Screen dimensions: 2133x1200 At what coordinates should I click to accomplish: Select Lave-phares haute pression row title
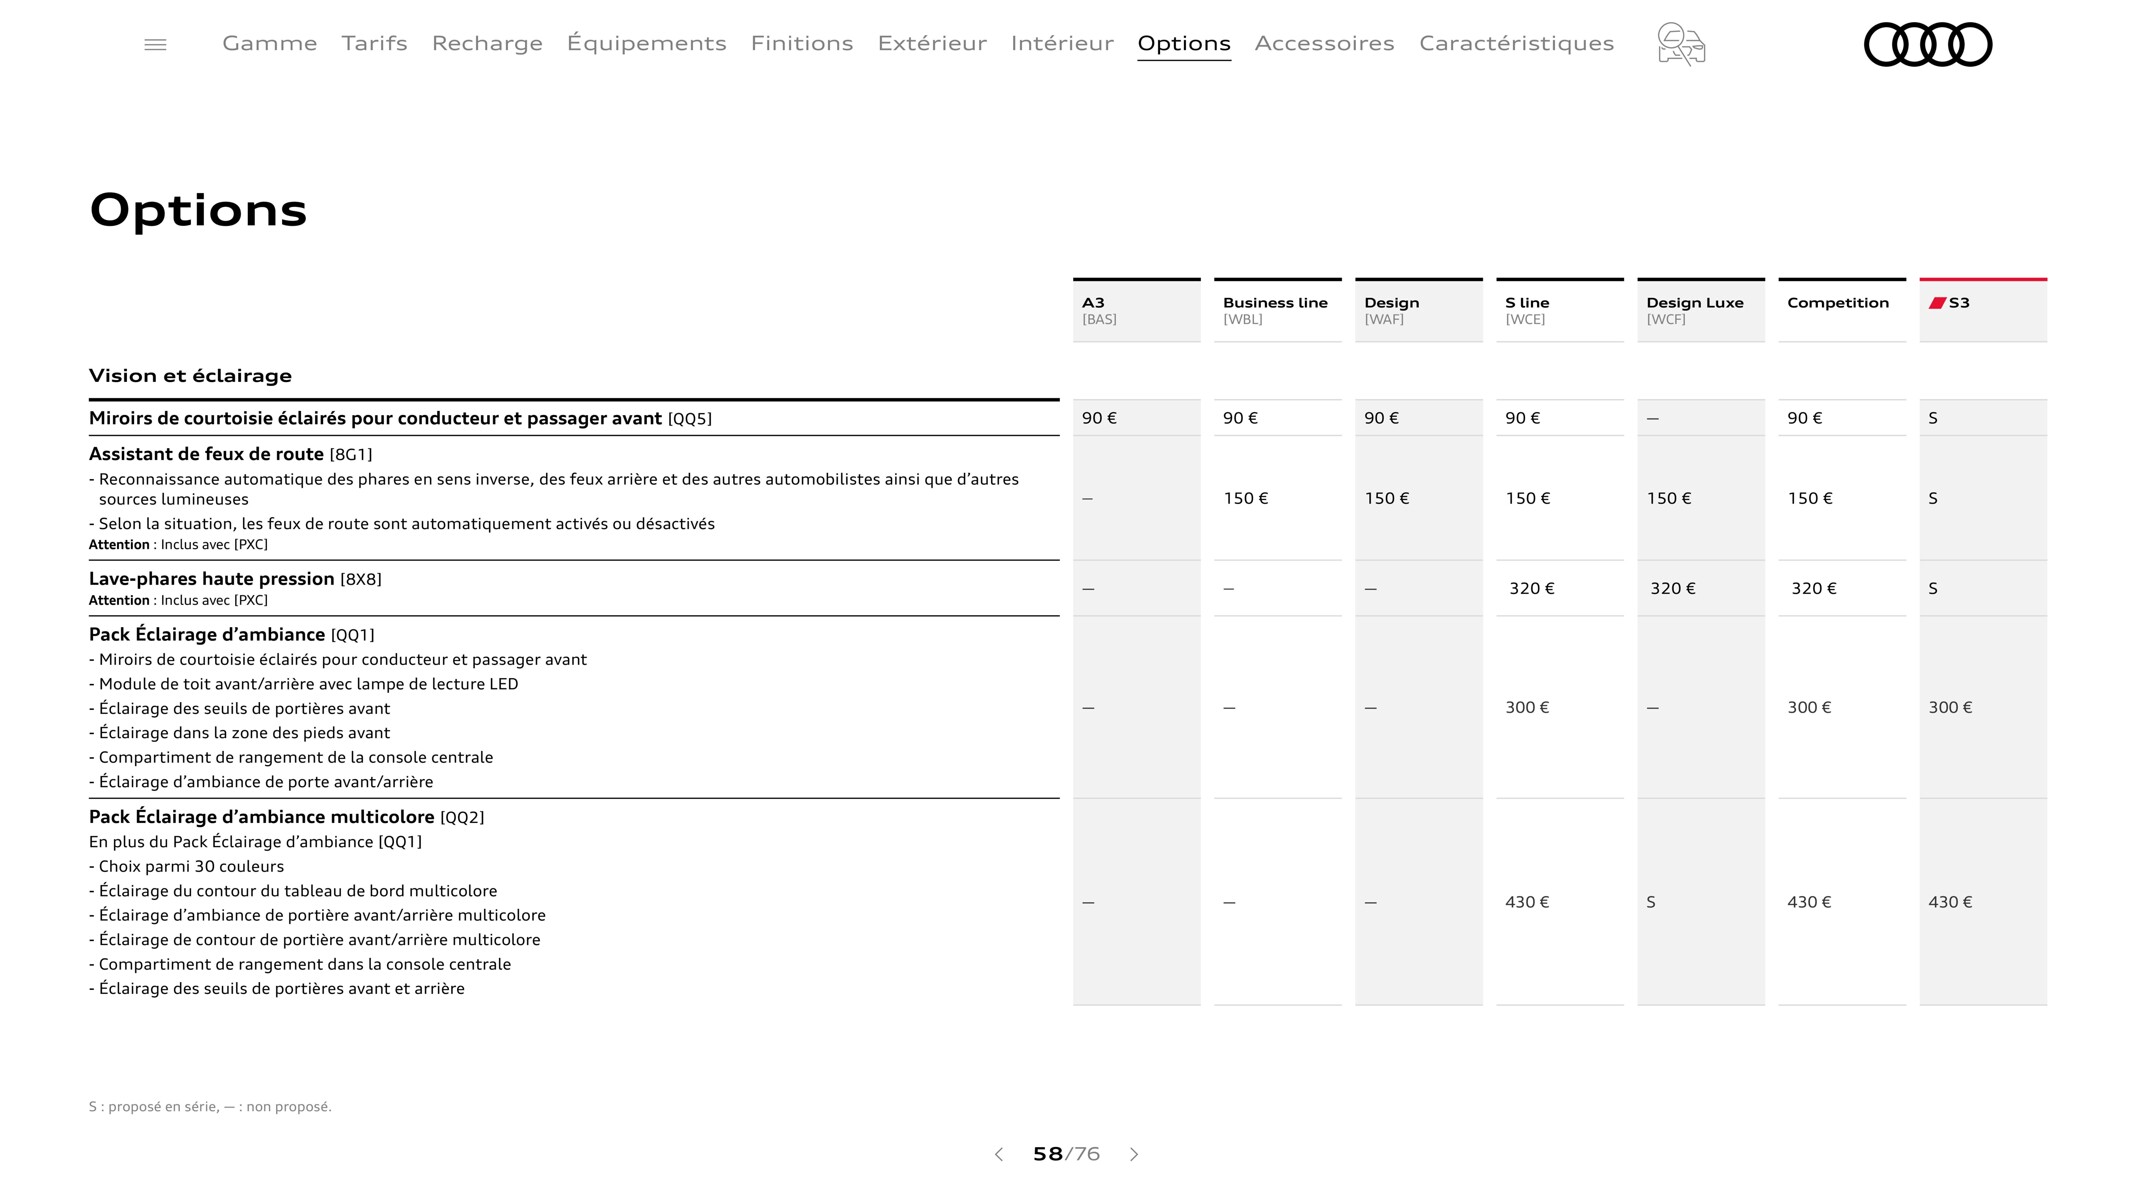[x=235, y=579]
